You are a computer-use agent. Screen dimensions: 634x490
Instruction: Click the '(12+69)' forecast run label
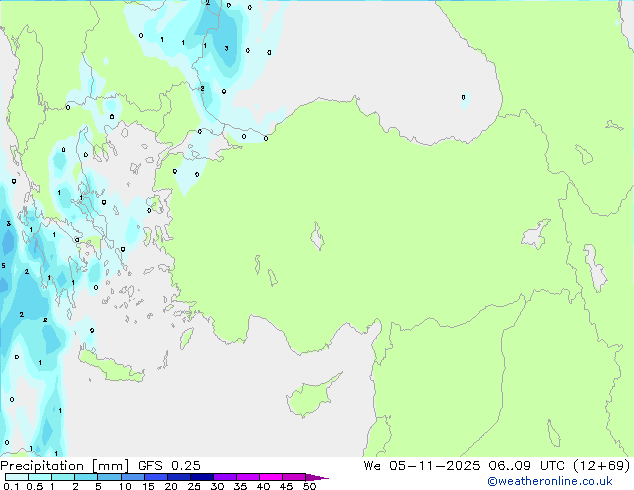(602, 466)
